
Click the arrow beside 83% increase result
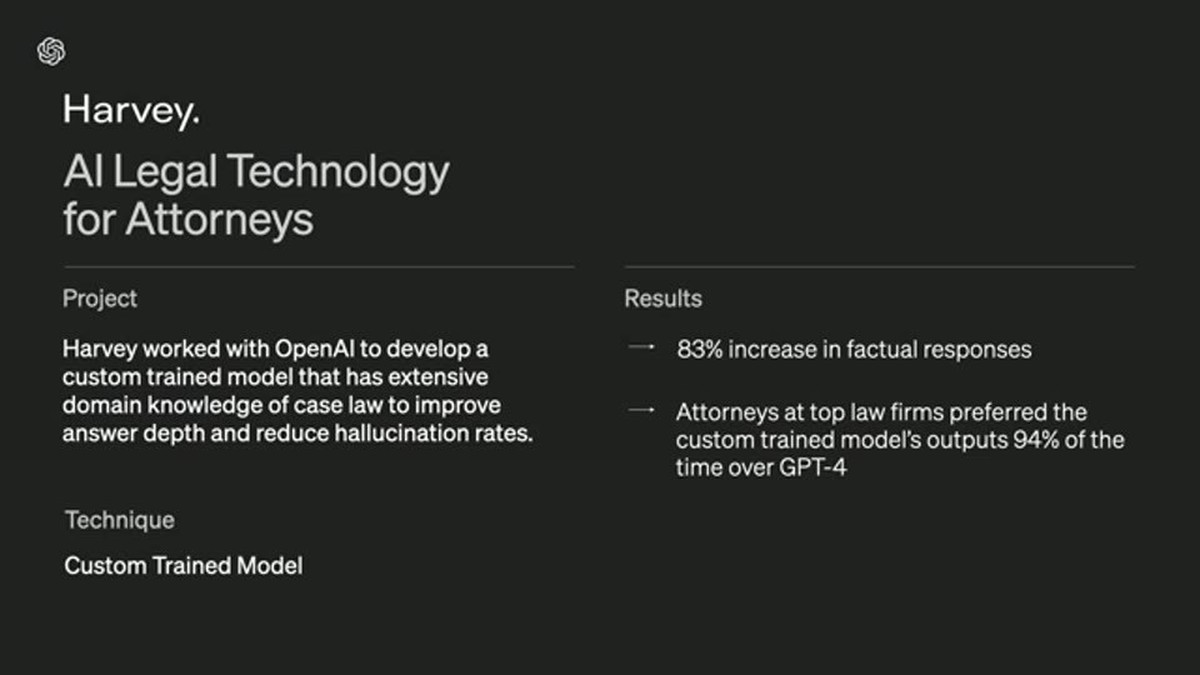[x=640, y=347]
